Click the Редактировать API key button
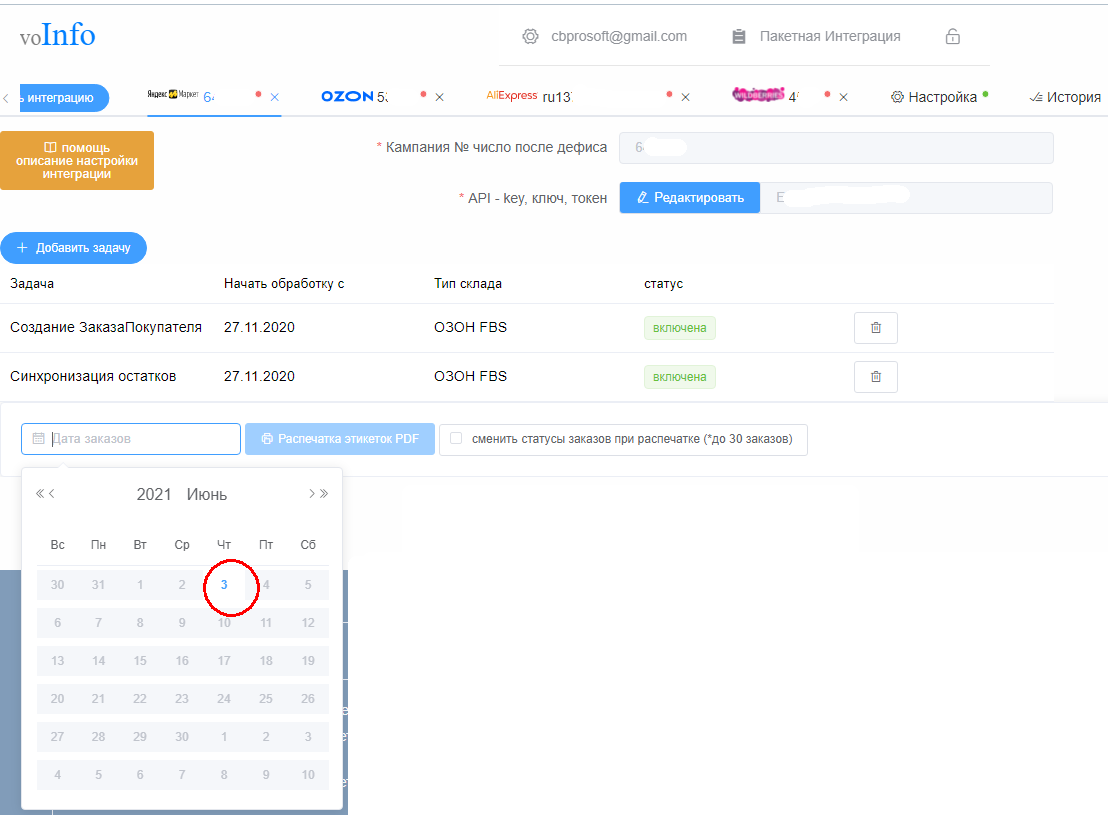Viewport: 1108px width, 815px height. [x=689, y=198]
